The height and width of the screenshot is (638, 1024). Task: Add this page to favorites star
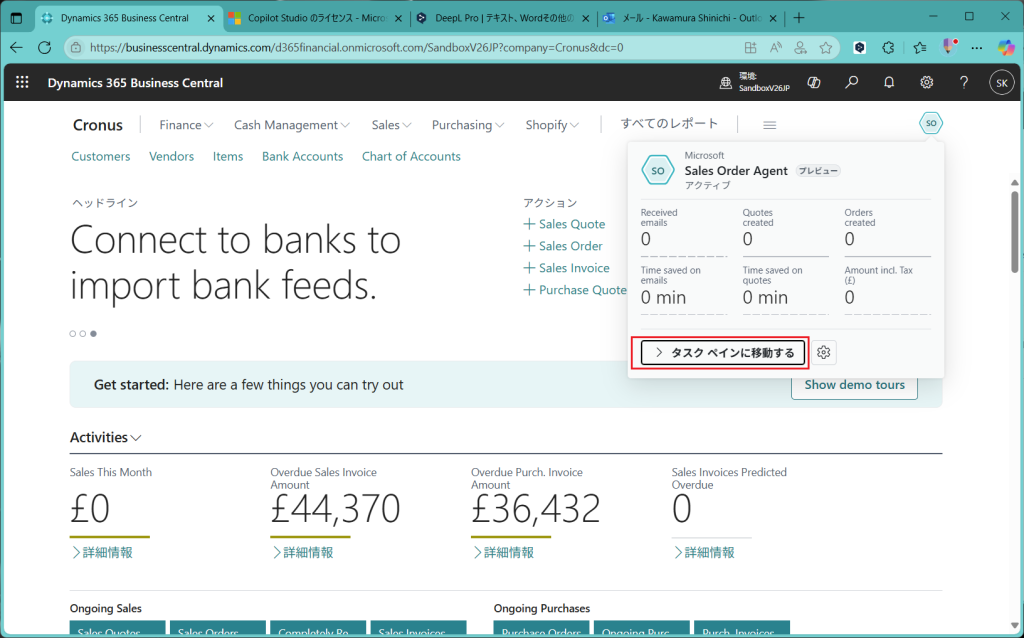click(826, 47)
